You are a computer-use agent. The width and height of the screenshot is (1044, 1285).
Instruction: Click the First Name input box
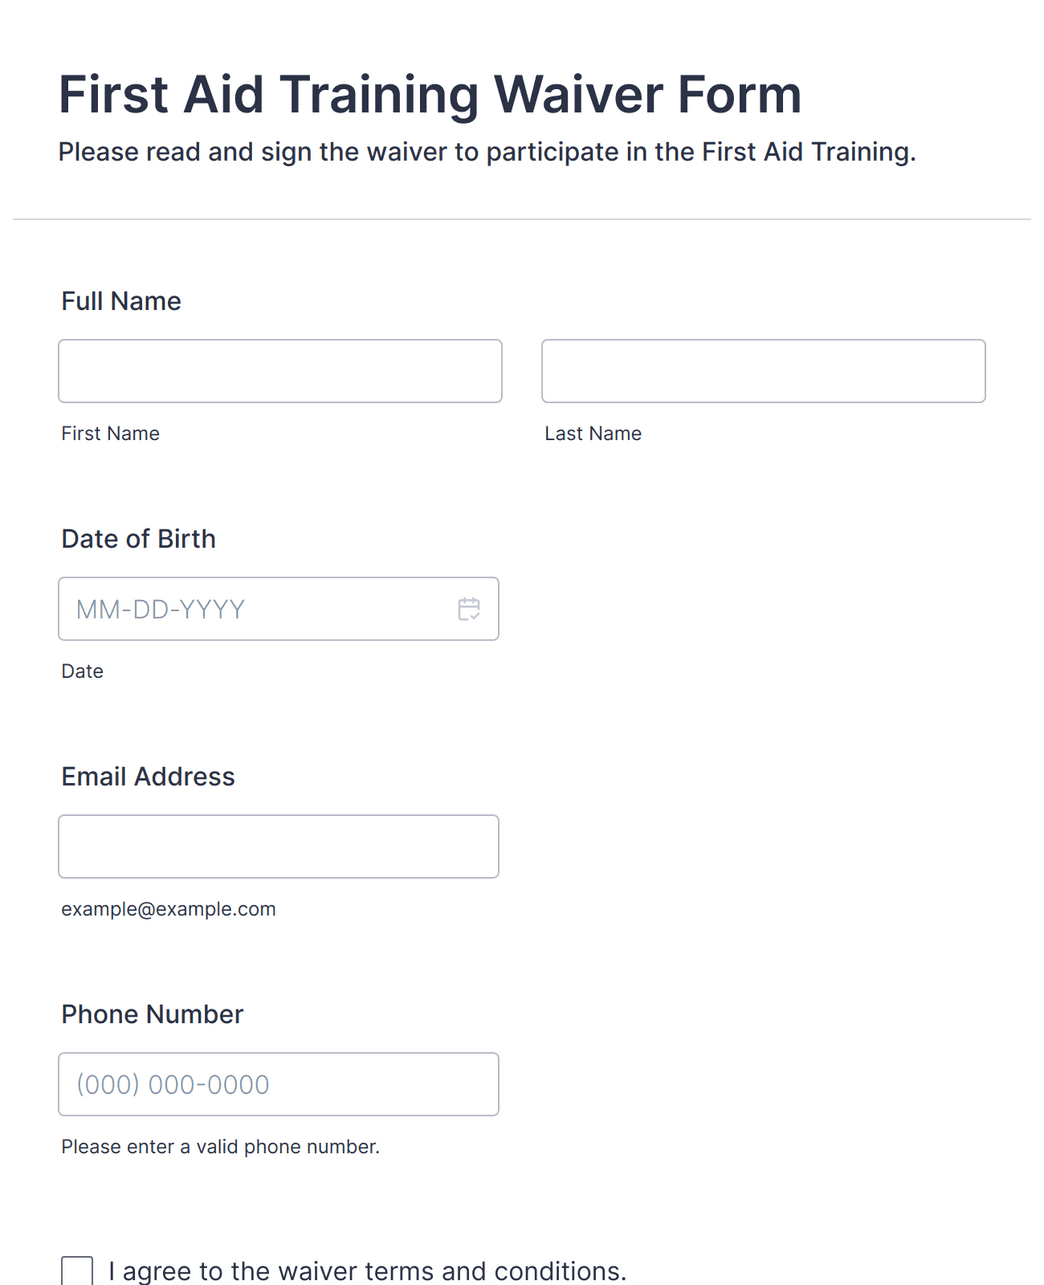click(x=280, y=371)
